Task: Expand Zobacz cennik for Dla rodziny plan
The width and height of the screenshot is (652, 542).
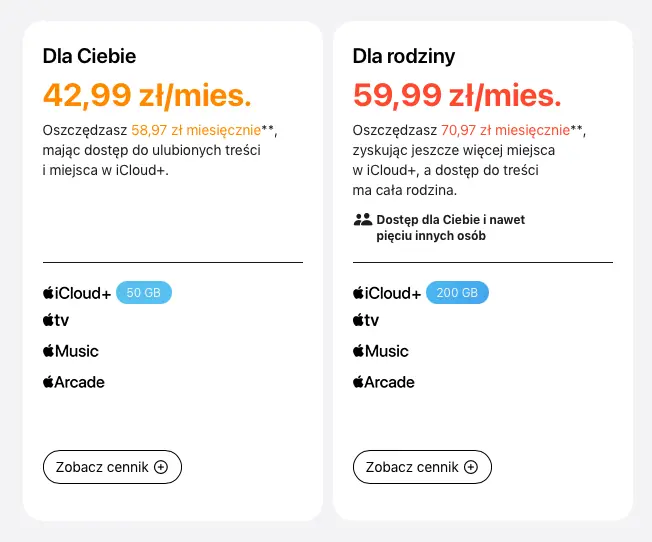Action: [x=422, y=467]
